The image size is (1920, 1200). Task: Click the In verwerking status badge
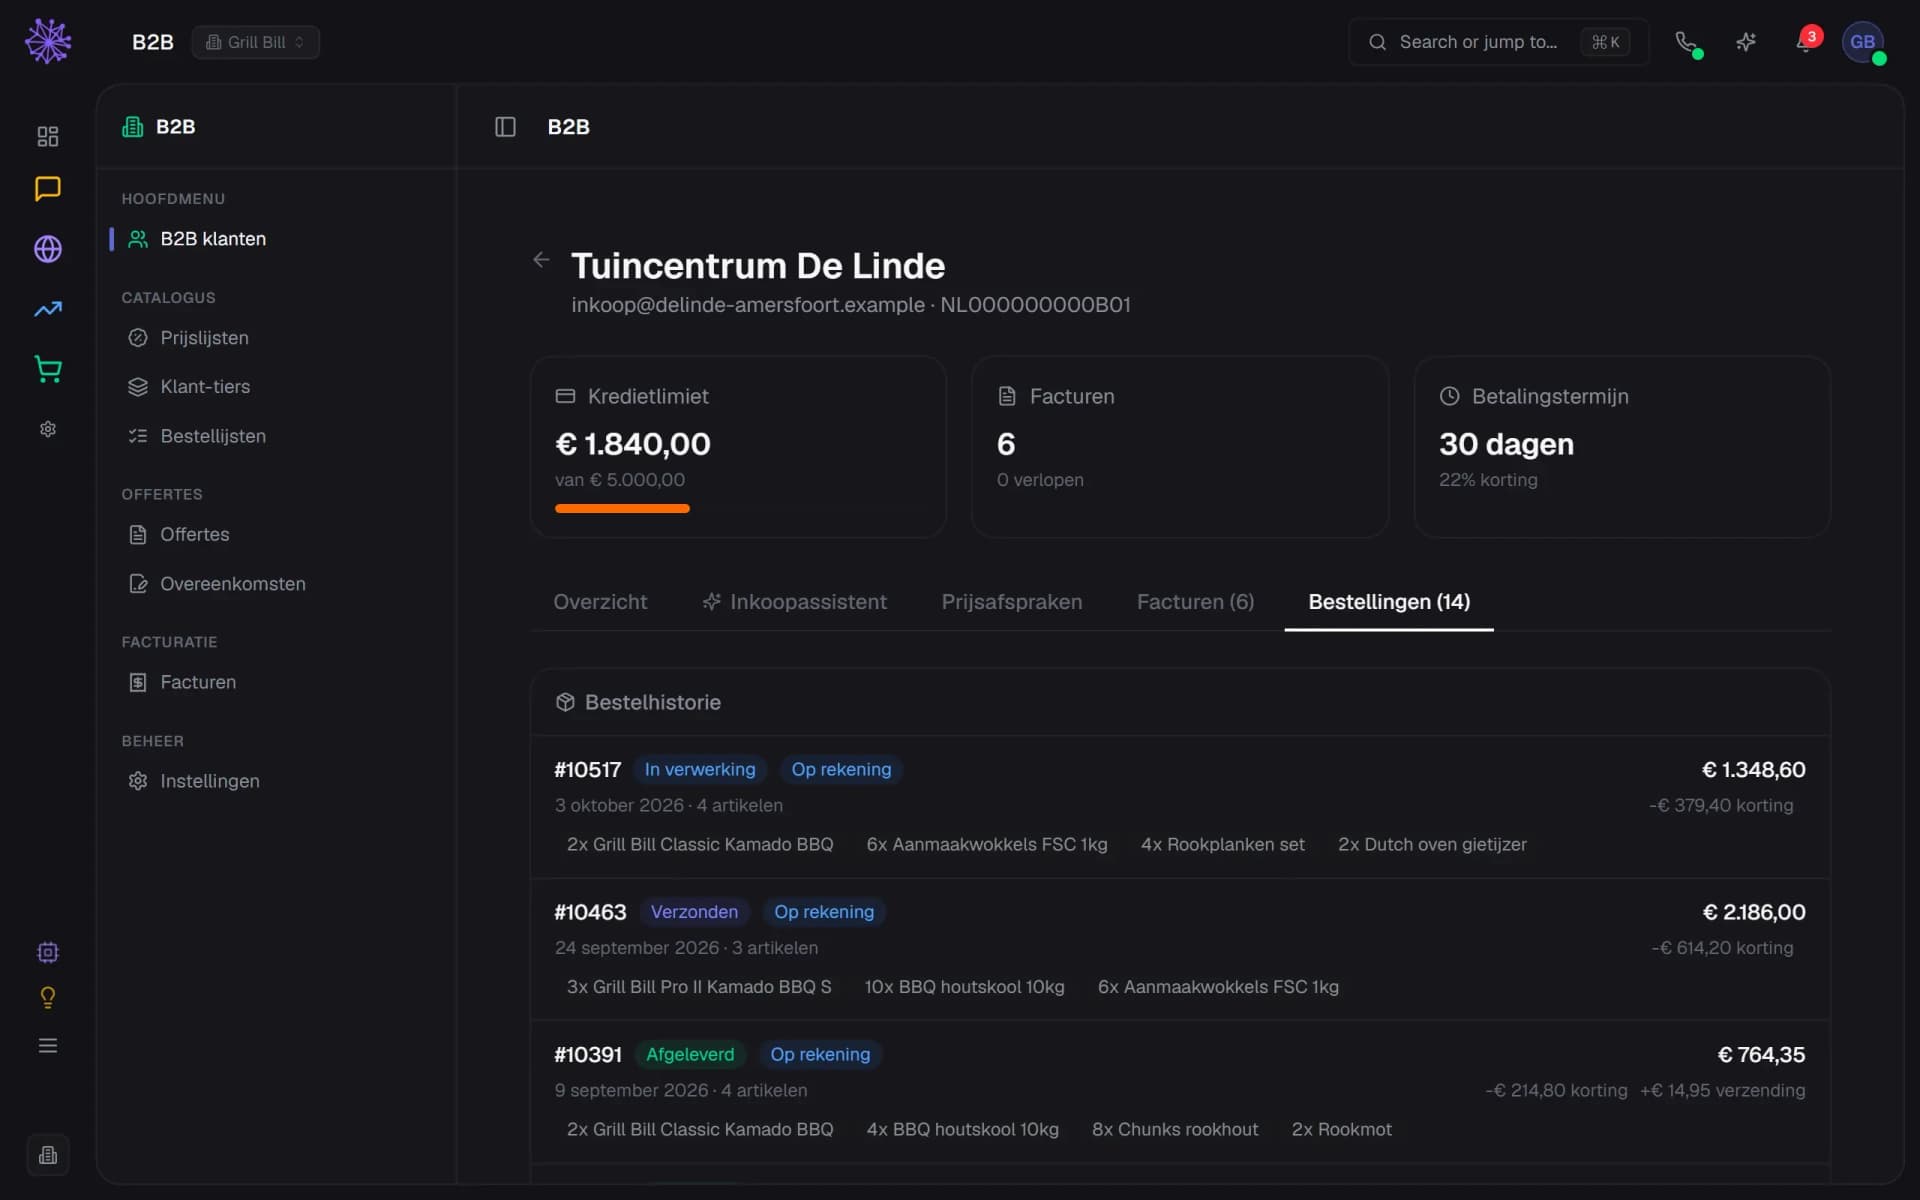click(x=700, y=770)
